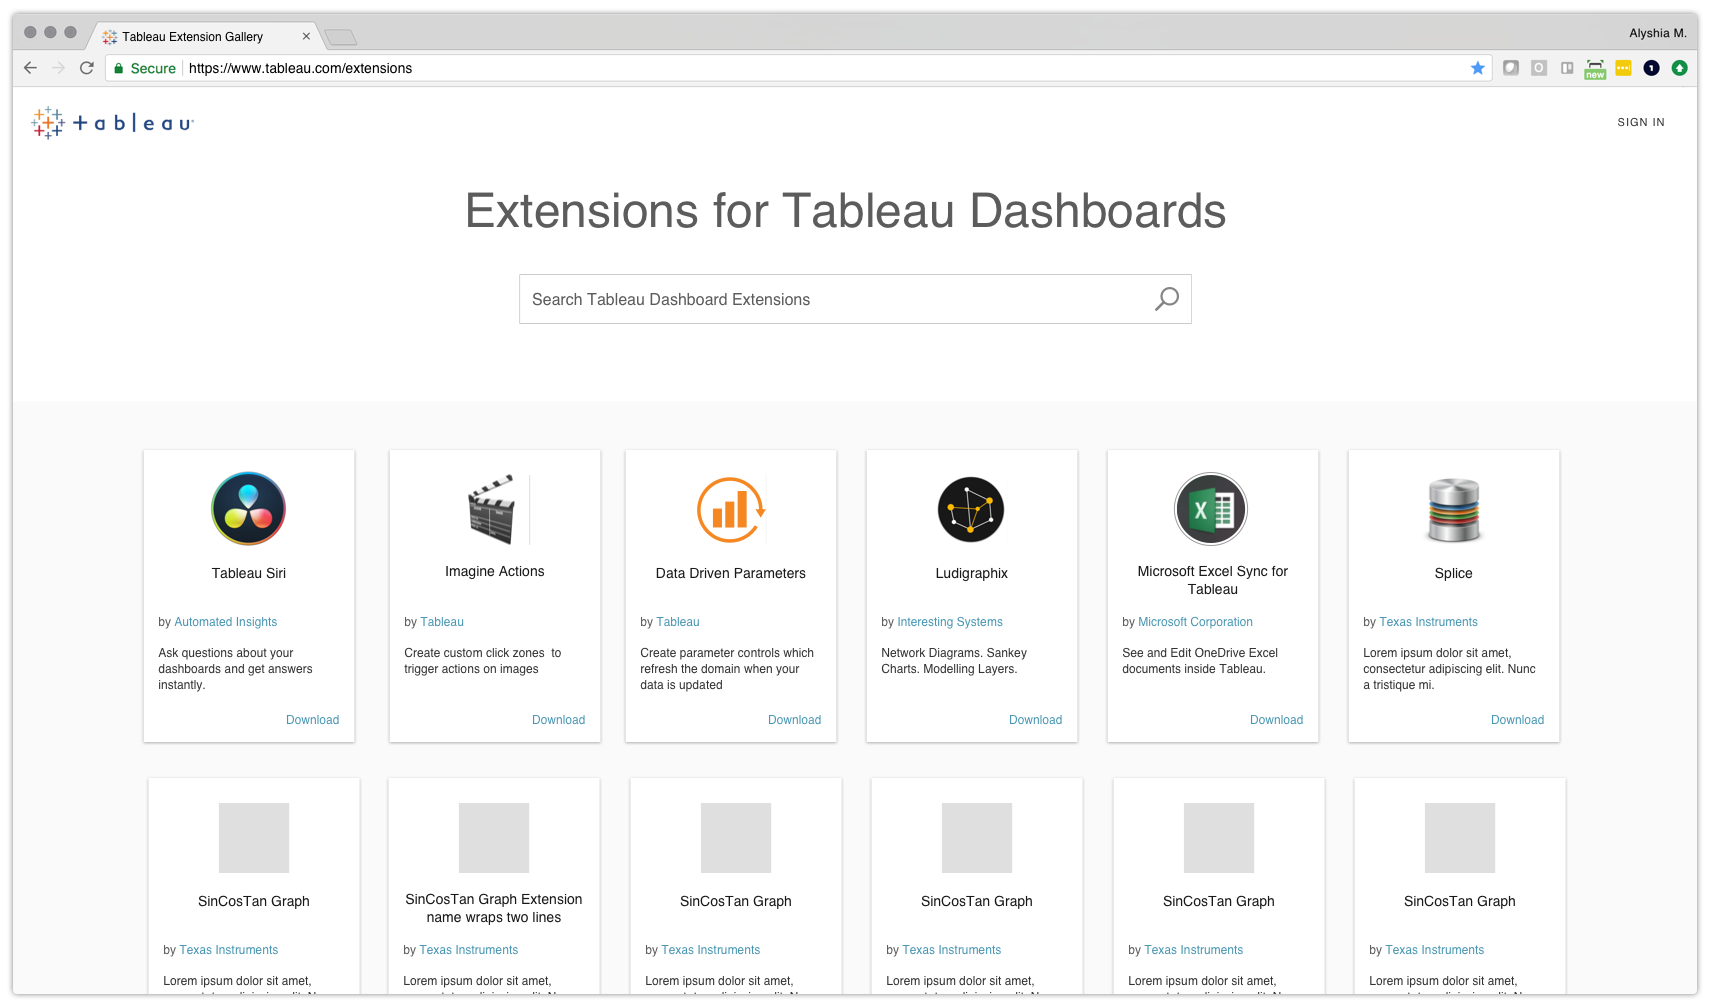Click the browser forward arrow
1710x1002 pixels.
click(x=58, y=68)
